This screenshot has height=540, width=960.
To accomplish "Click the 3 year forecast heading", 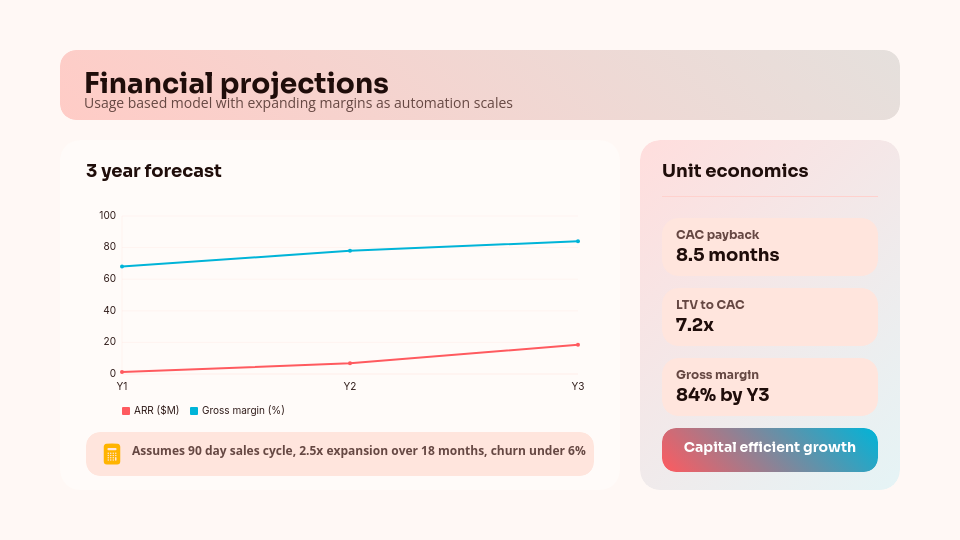I will click(154, 171).
